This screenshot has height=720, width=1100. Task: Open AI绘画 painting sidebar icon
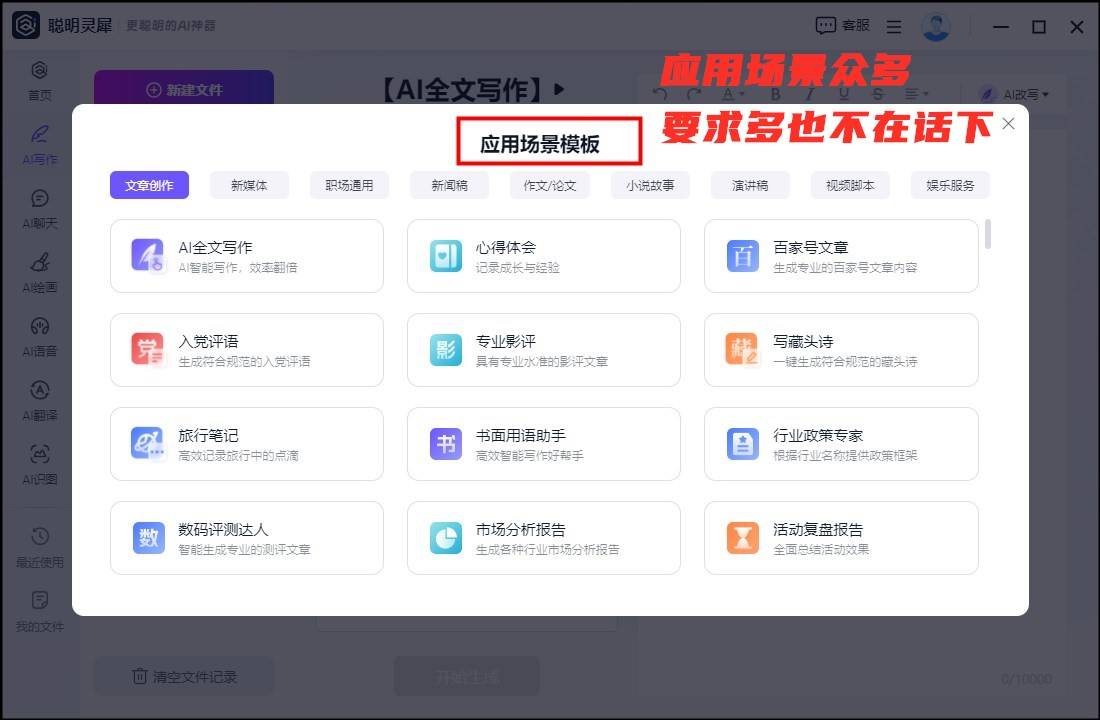pos(39,272)
